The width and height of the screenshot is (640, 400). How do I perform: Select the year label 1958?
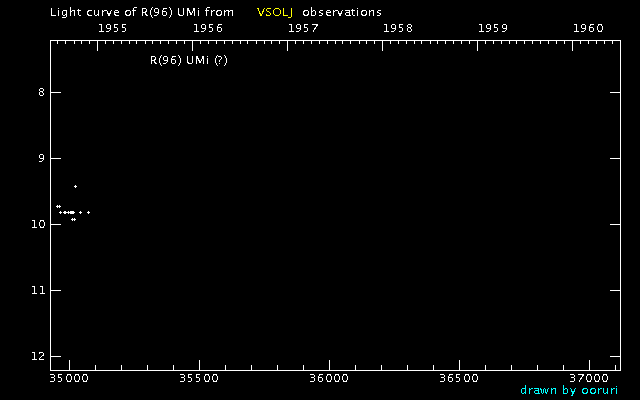click(x=398, y=28)
